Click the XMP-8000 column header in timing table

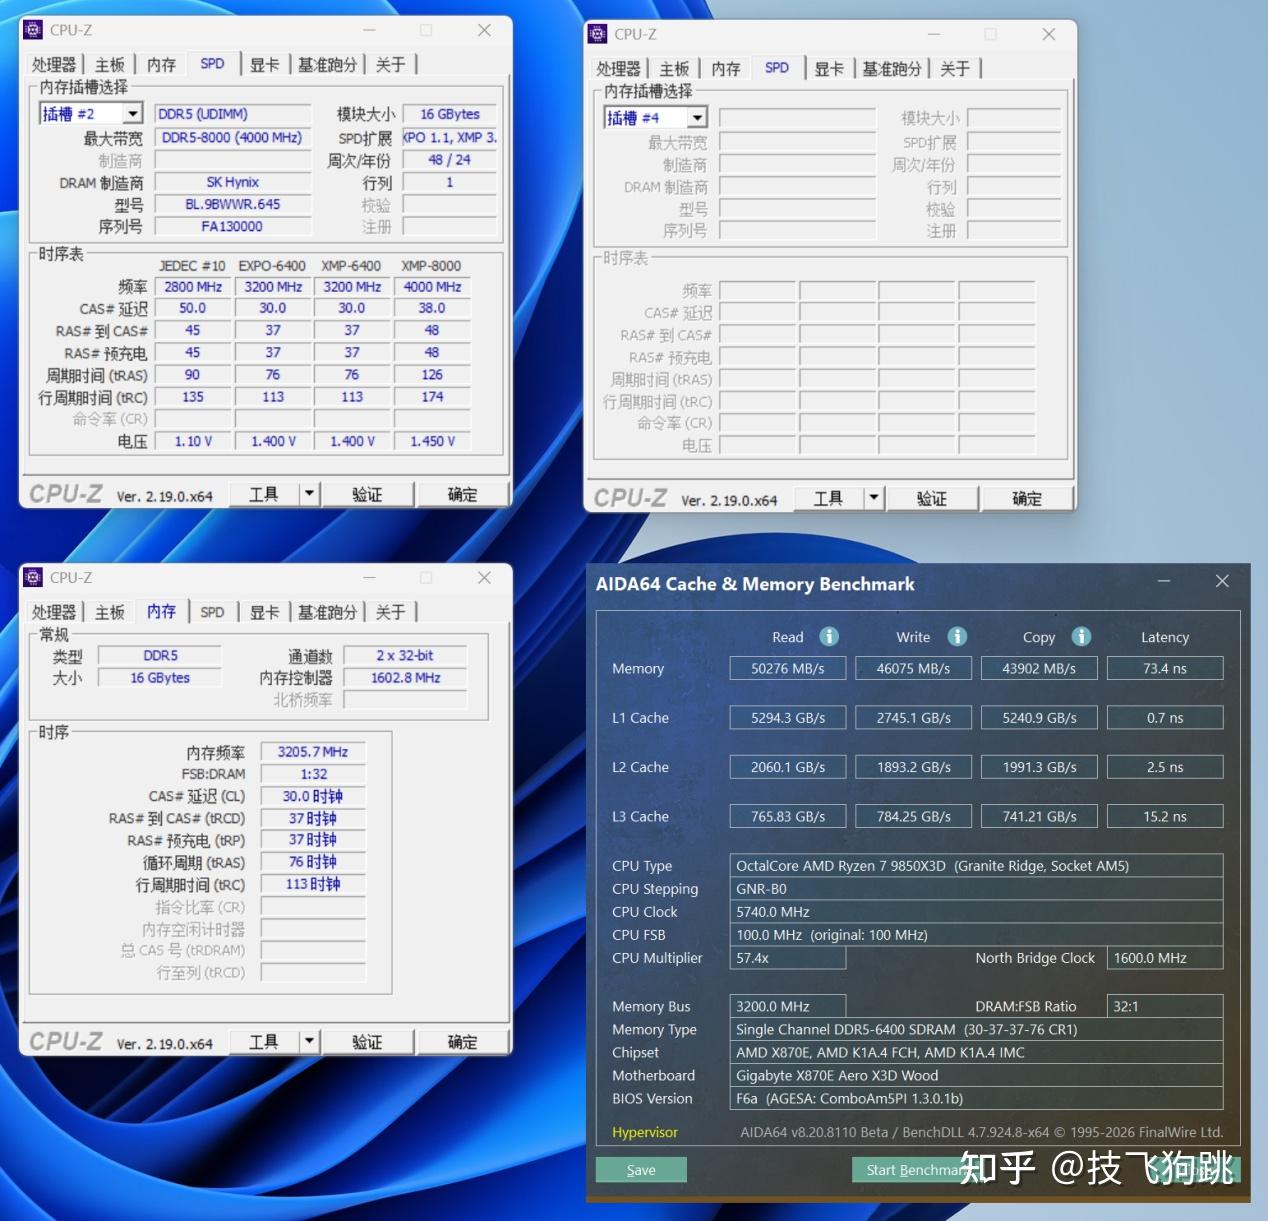click(431, 266)
